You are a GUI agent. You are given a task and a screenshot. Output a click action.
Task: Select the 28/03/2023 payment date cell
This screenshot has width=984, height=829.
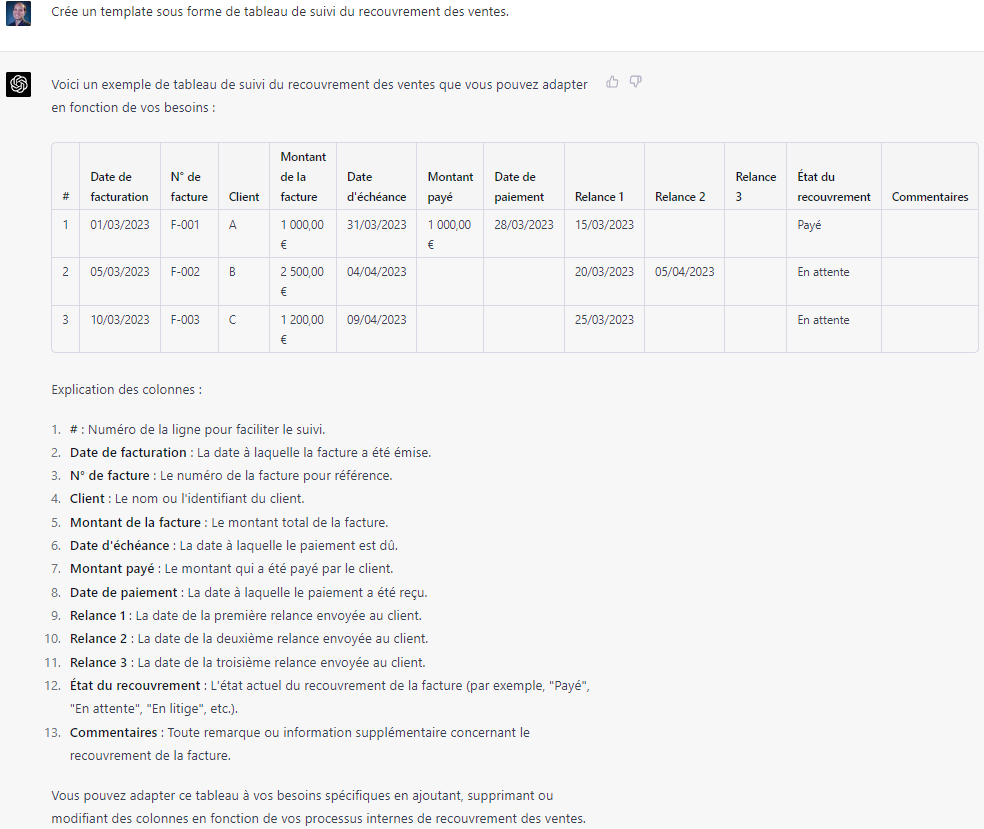click(523, 225)
